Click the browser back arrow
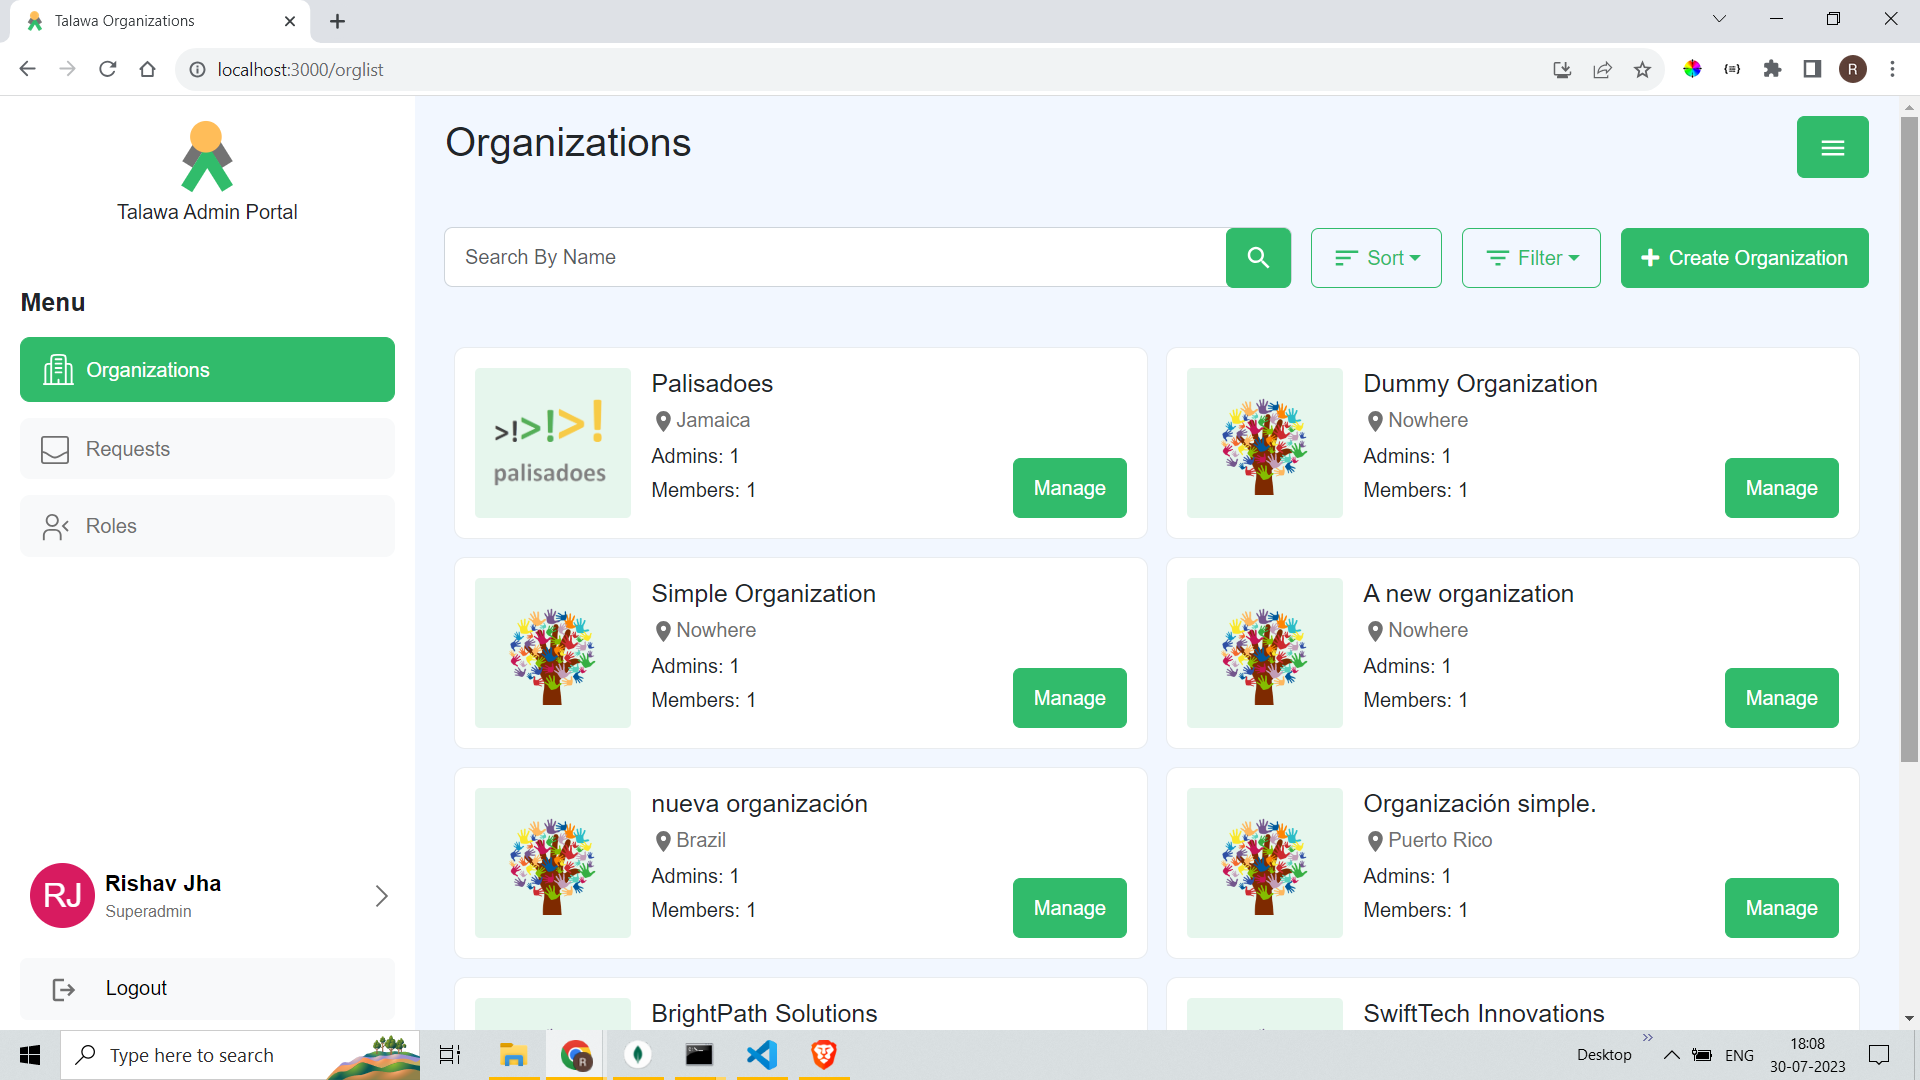 click(27, 69)
